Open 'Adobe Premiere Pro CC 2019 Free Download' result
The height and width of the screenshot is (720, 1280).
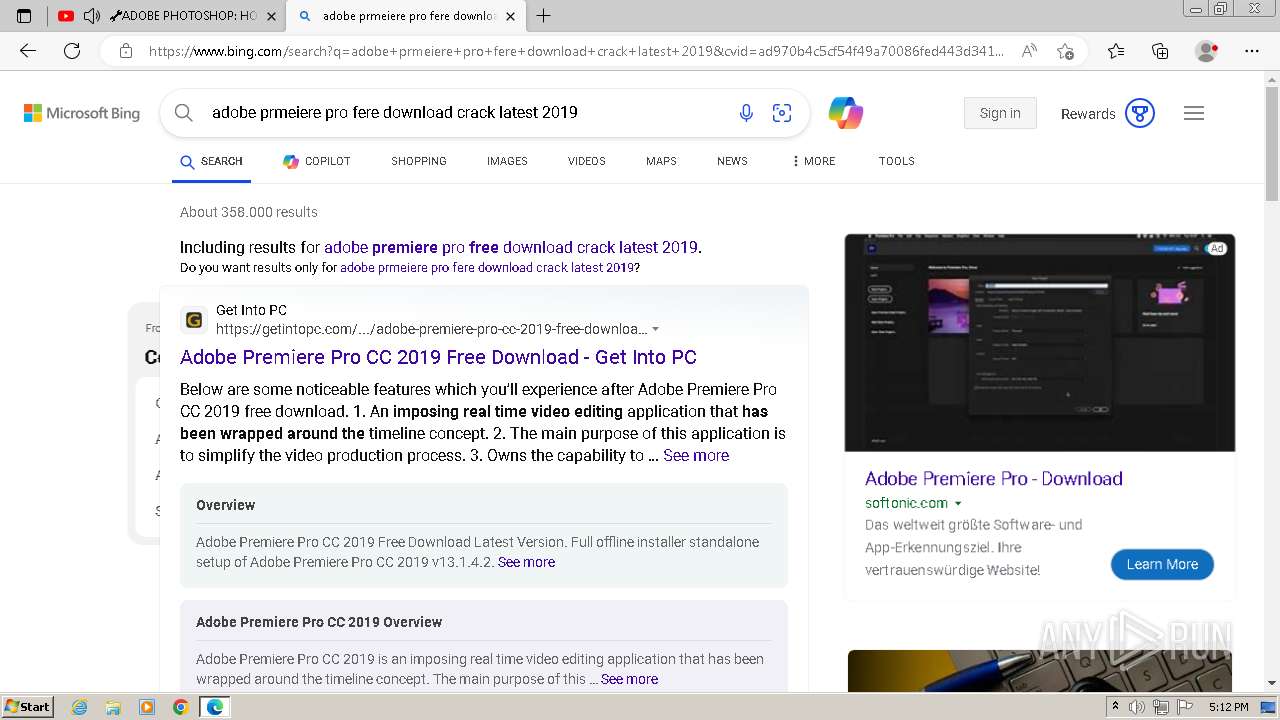(438, 357)
